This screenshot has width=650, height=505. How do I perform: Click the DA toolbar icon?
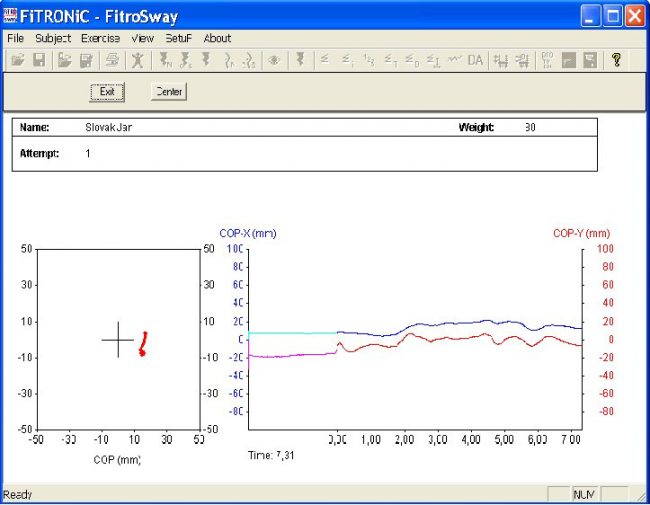(474, 60)
